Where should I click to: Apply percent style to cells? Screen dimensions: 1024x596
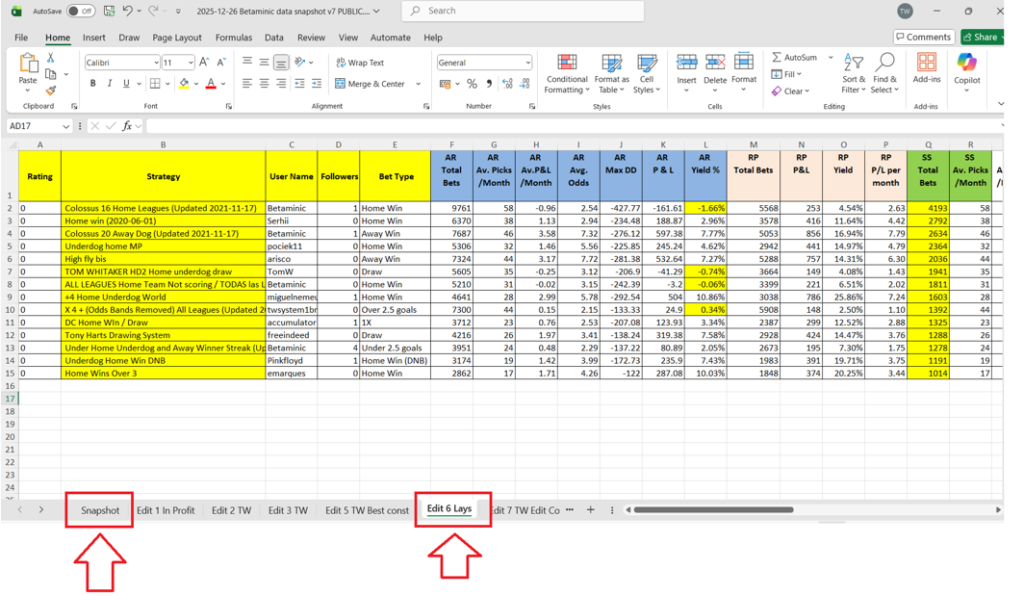coord(472,84)
